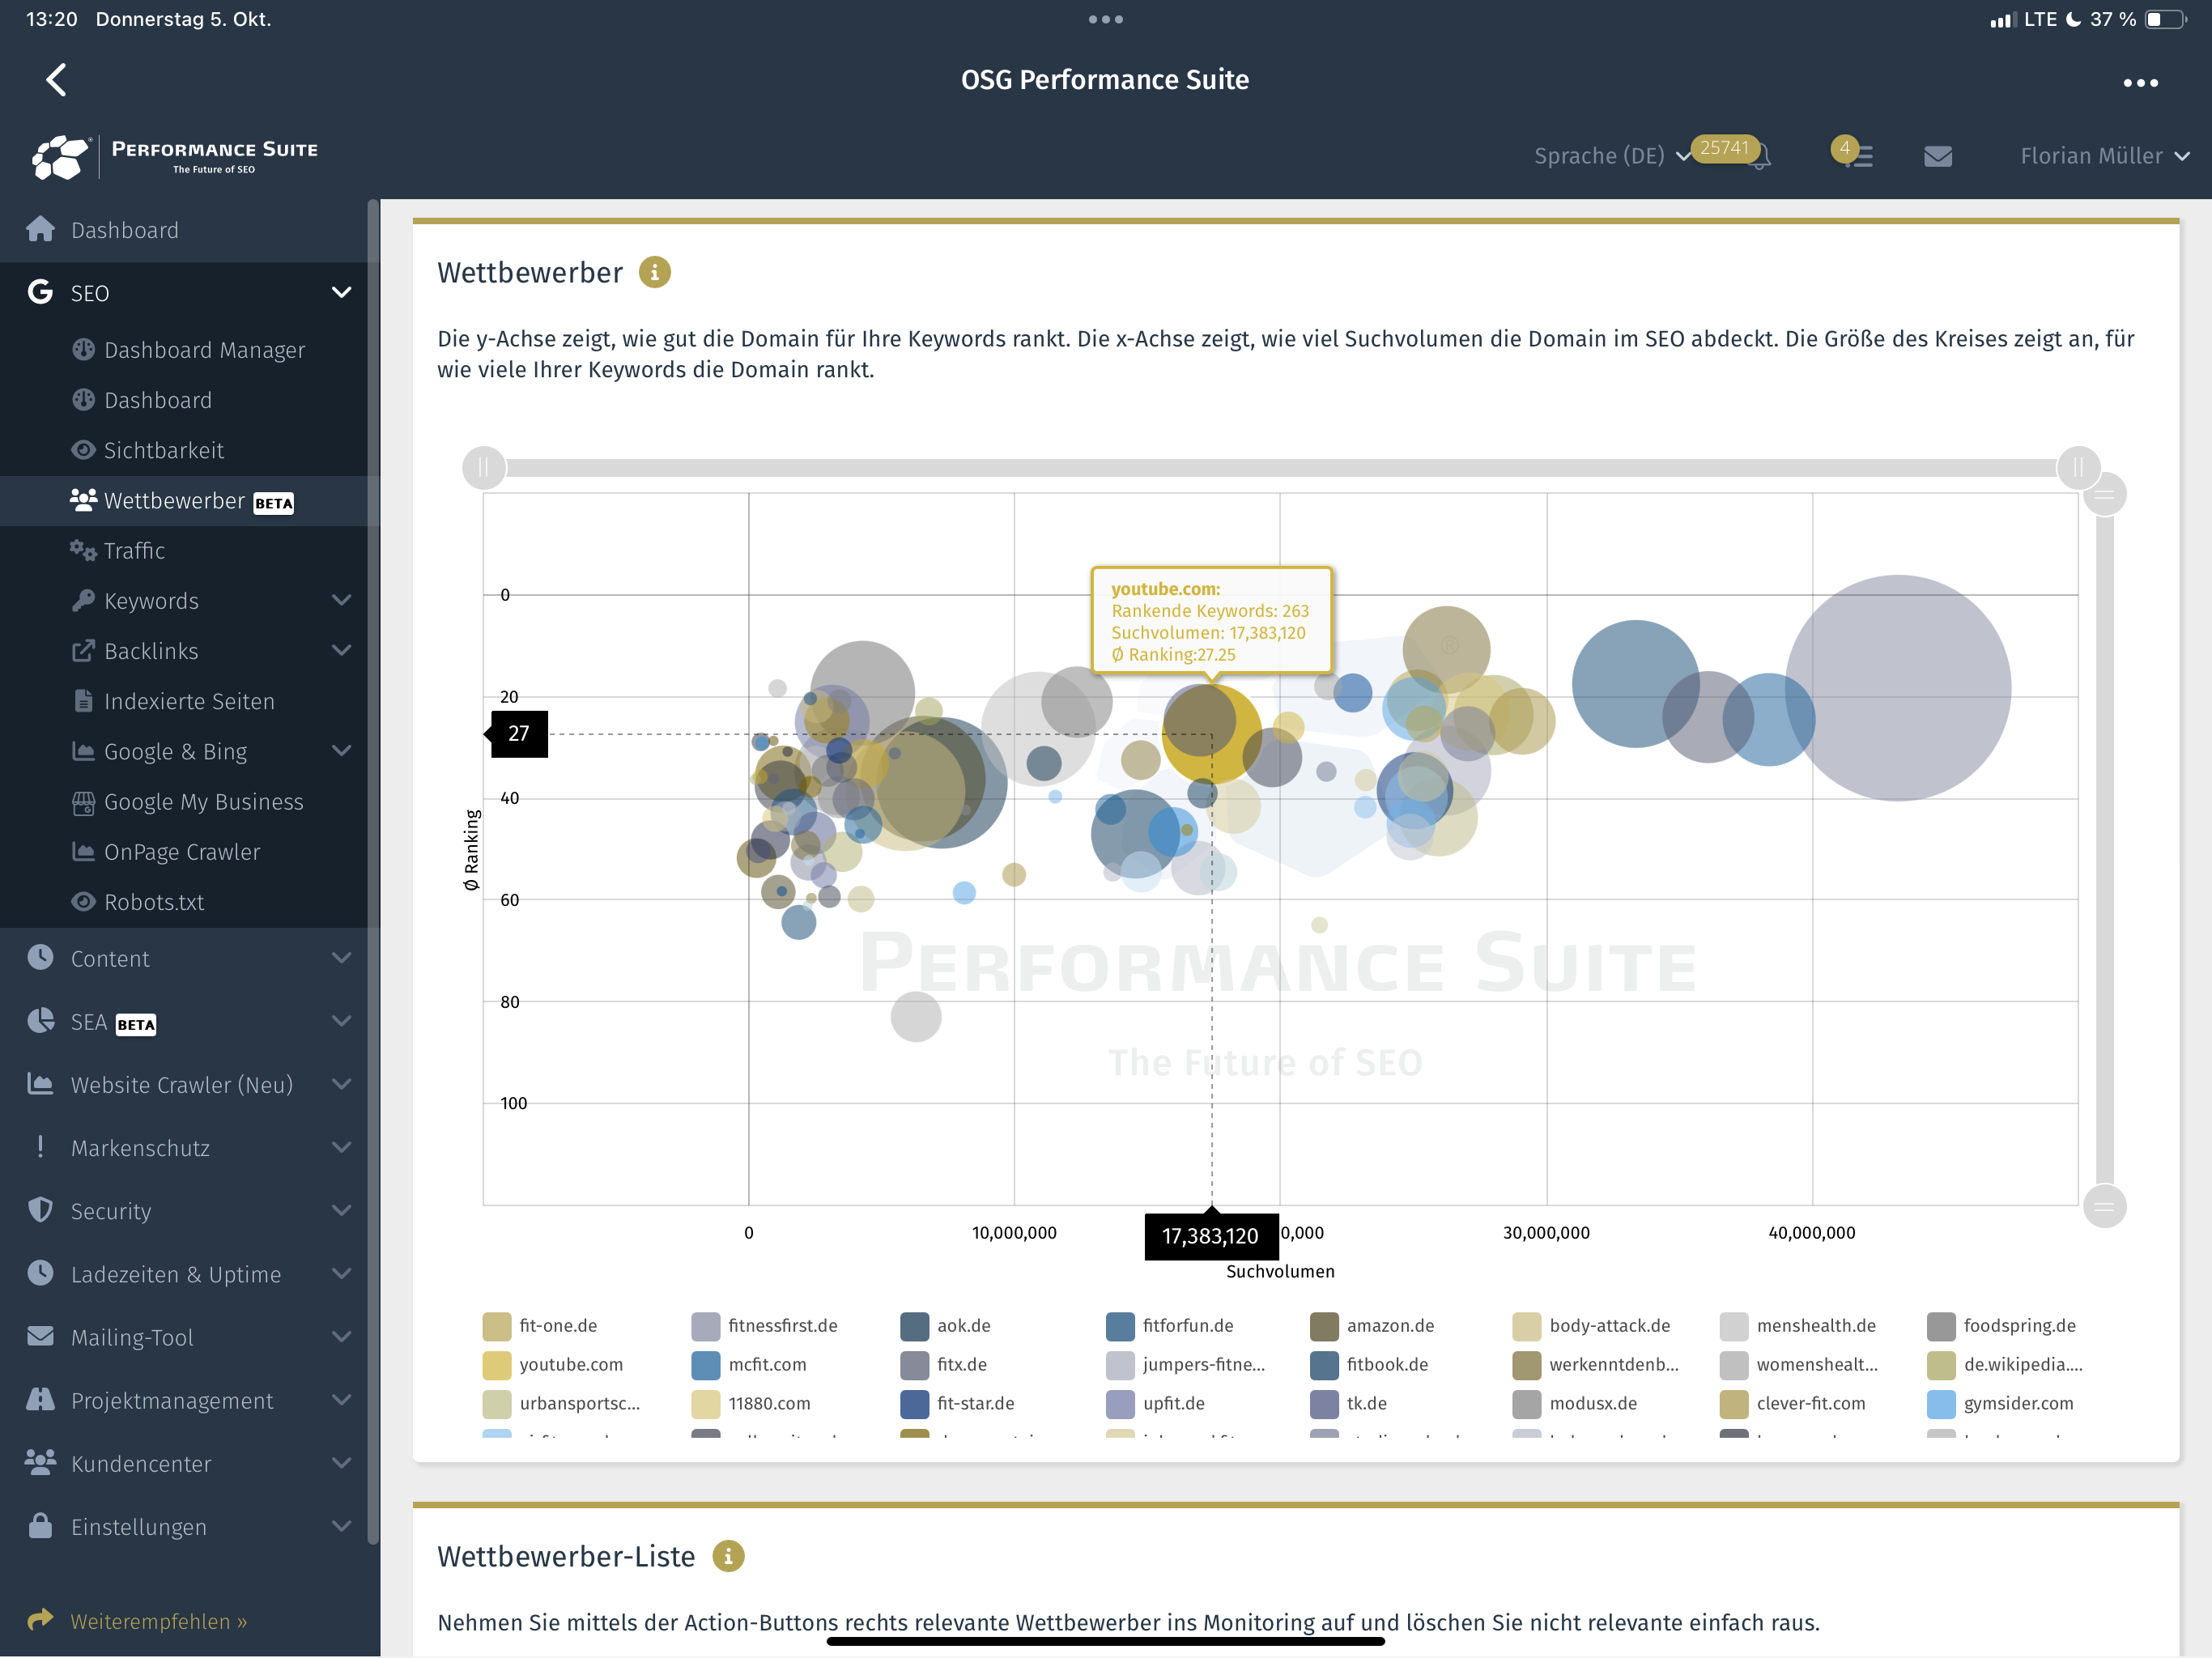Click clever-fit.com legend label
Image resolution: width=2212 pixels, height=1658 pixels.
coord(1810,1403)
